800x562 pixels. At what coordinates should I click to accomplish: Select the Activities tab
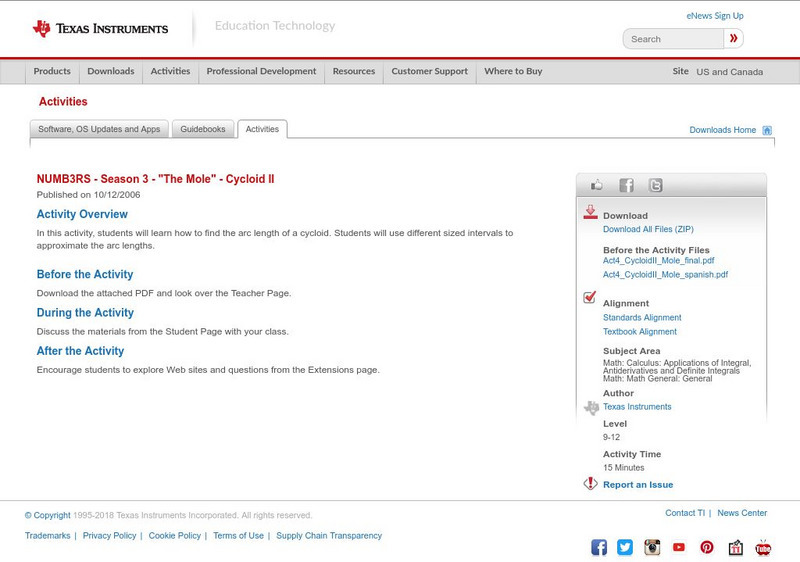(262, 129)
